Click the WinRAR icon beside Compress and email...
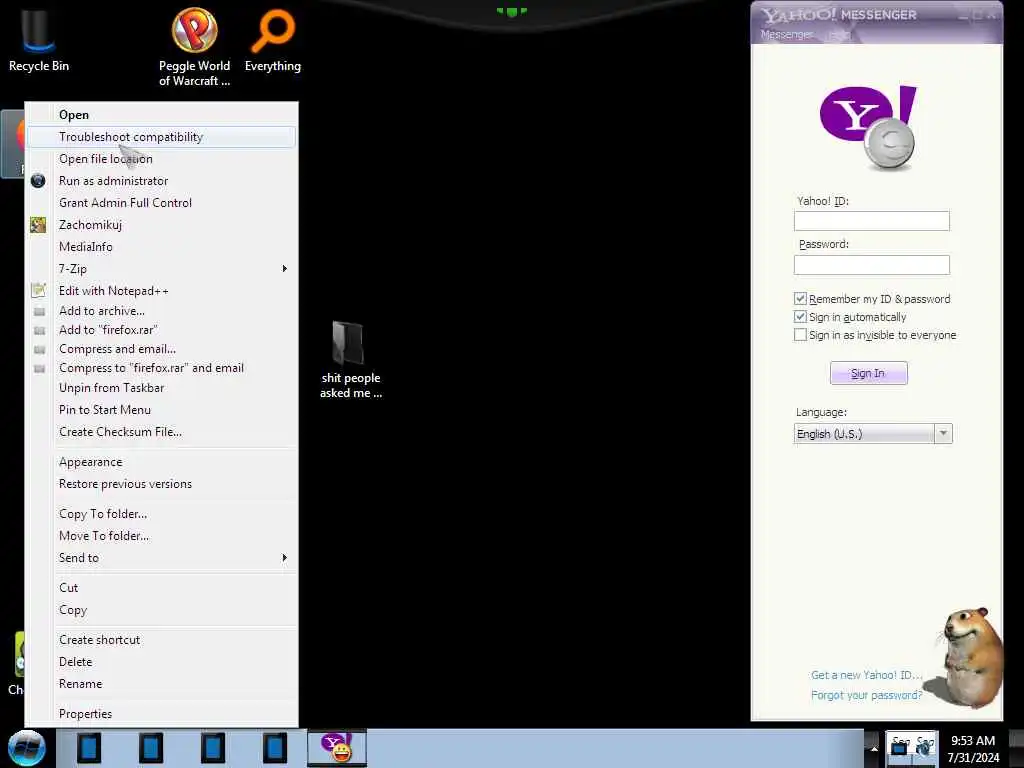Screen dimensions: 1024x768 (x=39, y=349)
